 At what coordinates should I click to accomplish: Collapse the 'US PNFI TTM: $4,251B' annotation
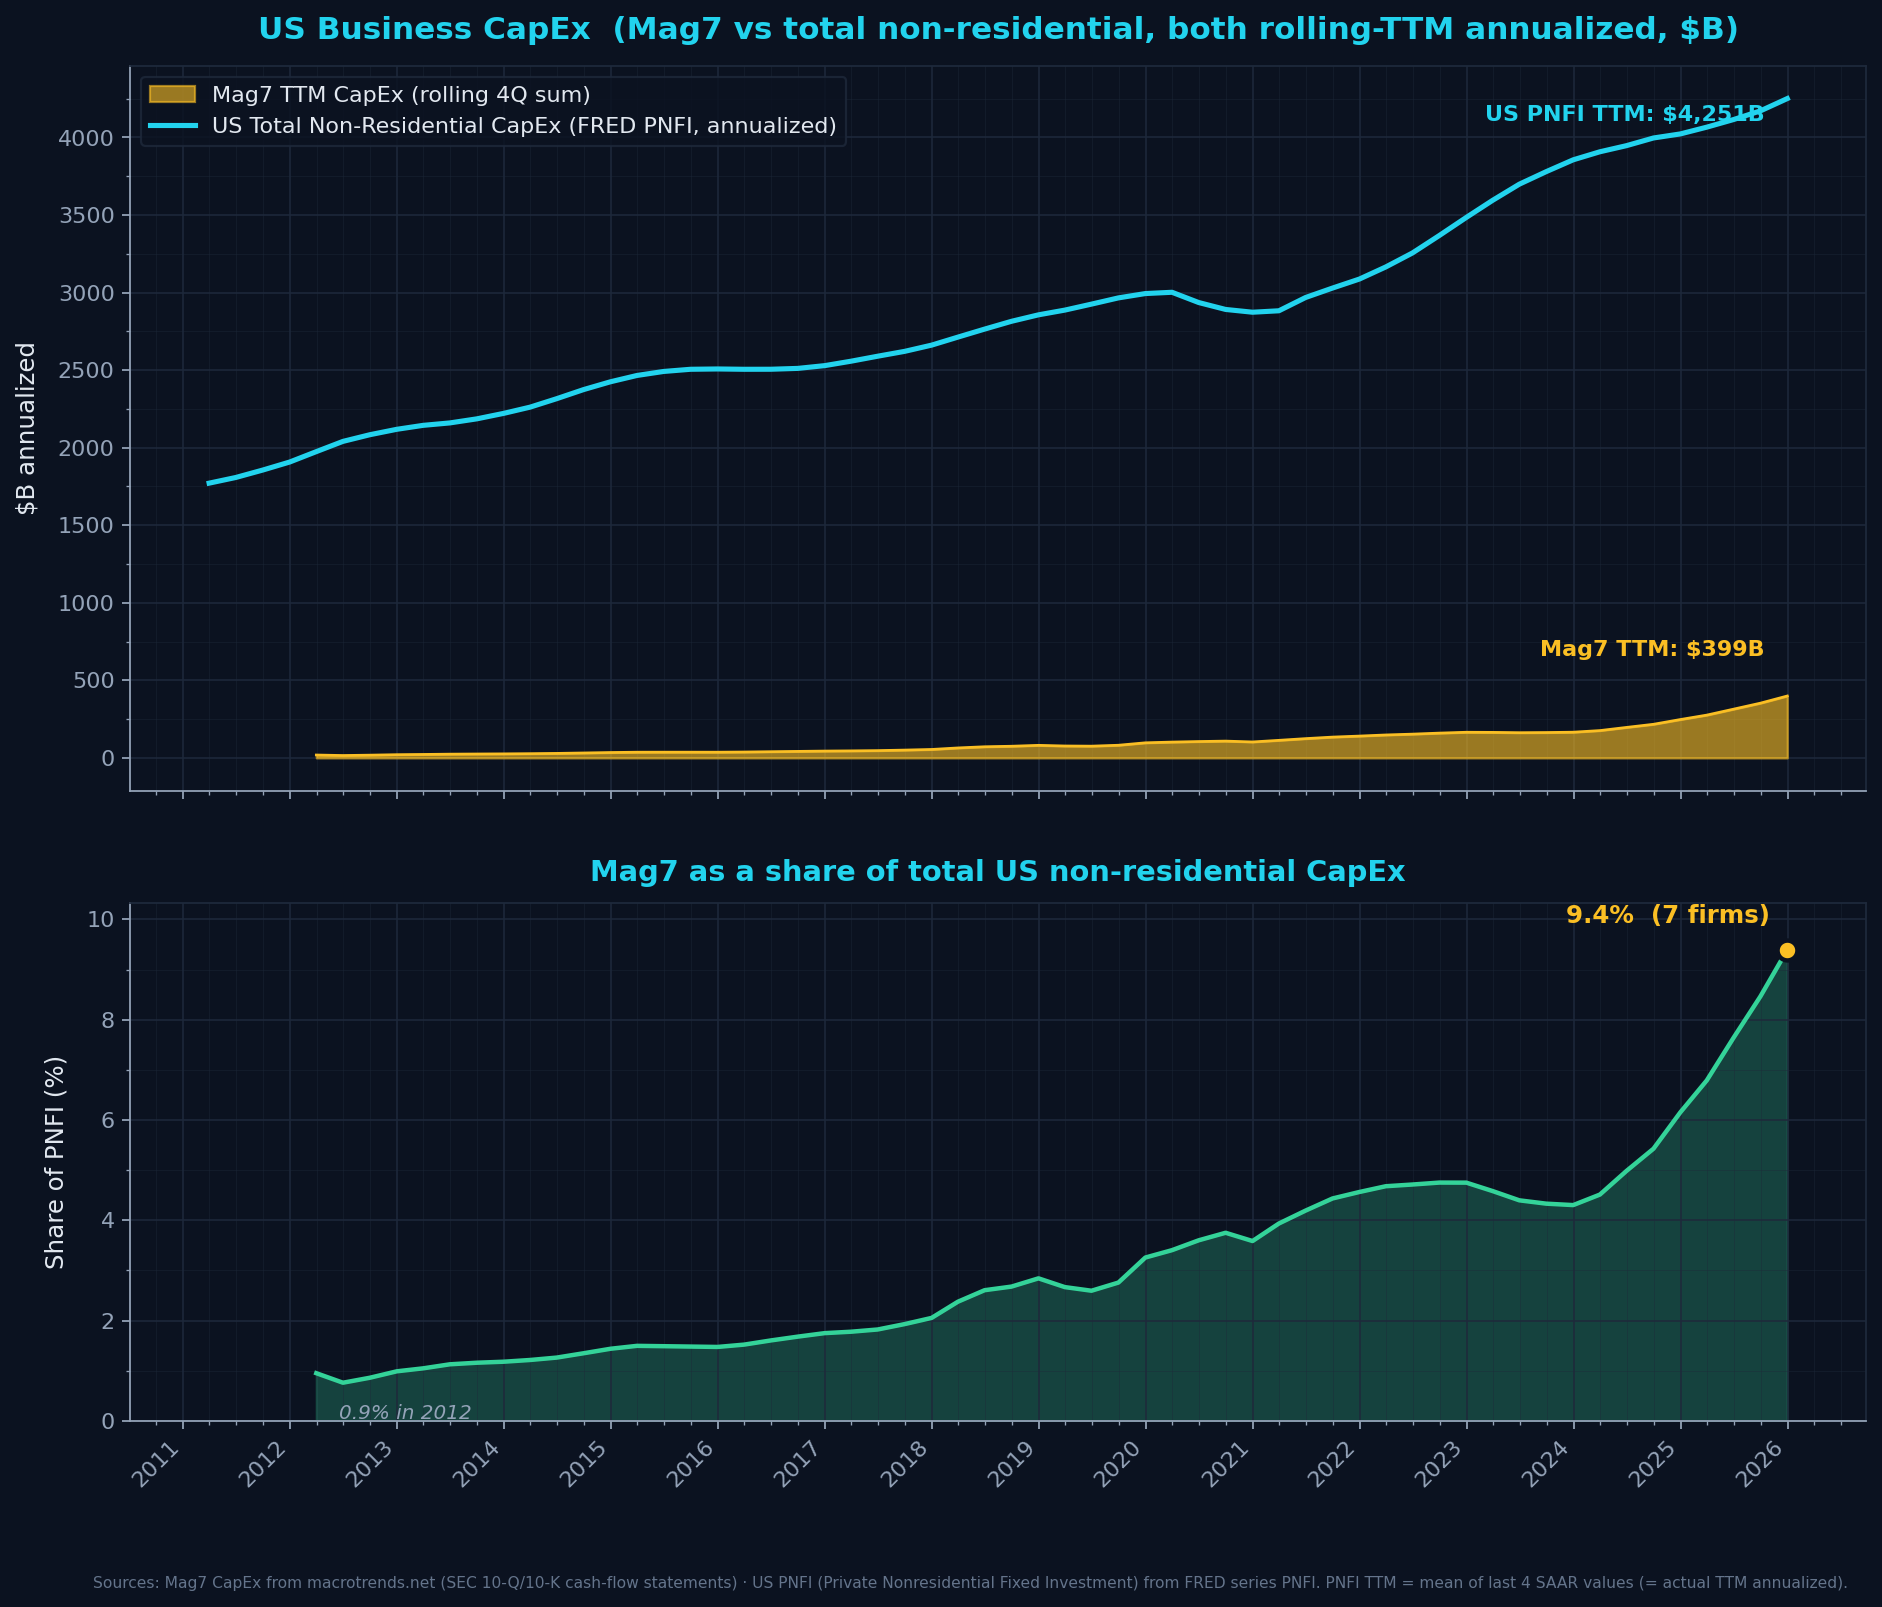click(x=1625, y=114)
